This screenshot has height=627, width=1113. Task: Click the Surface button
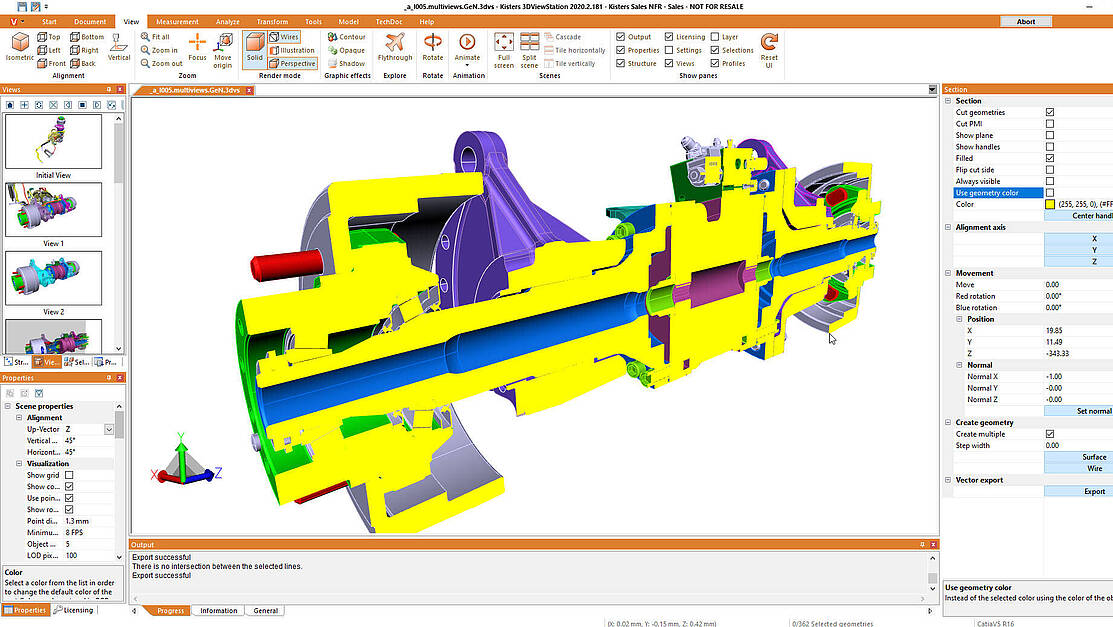pyautogui.click(x=1079, y=457)
